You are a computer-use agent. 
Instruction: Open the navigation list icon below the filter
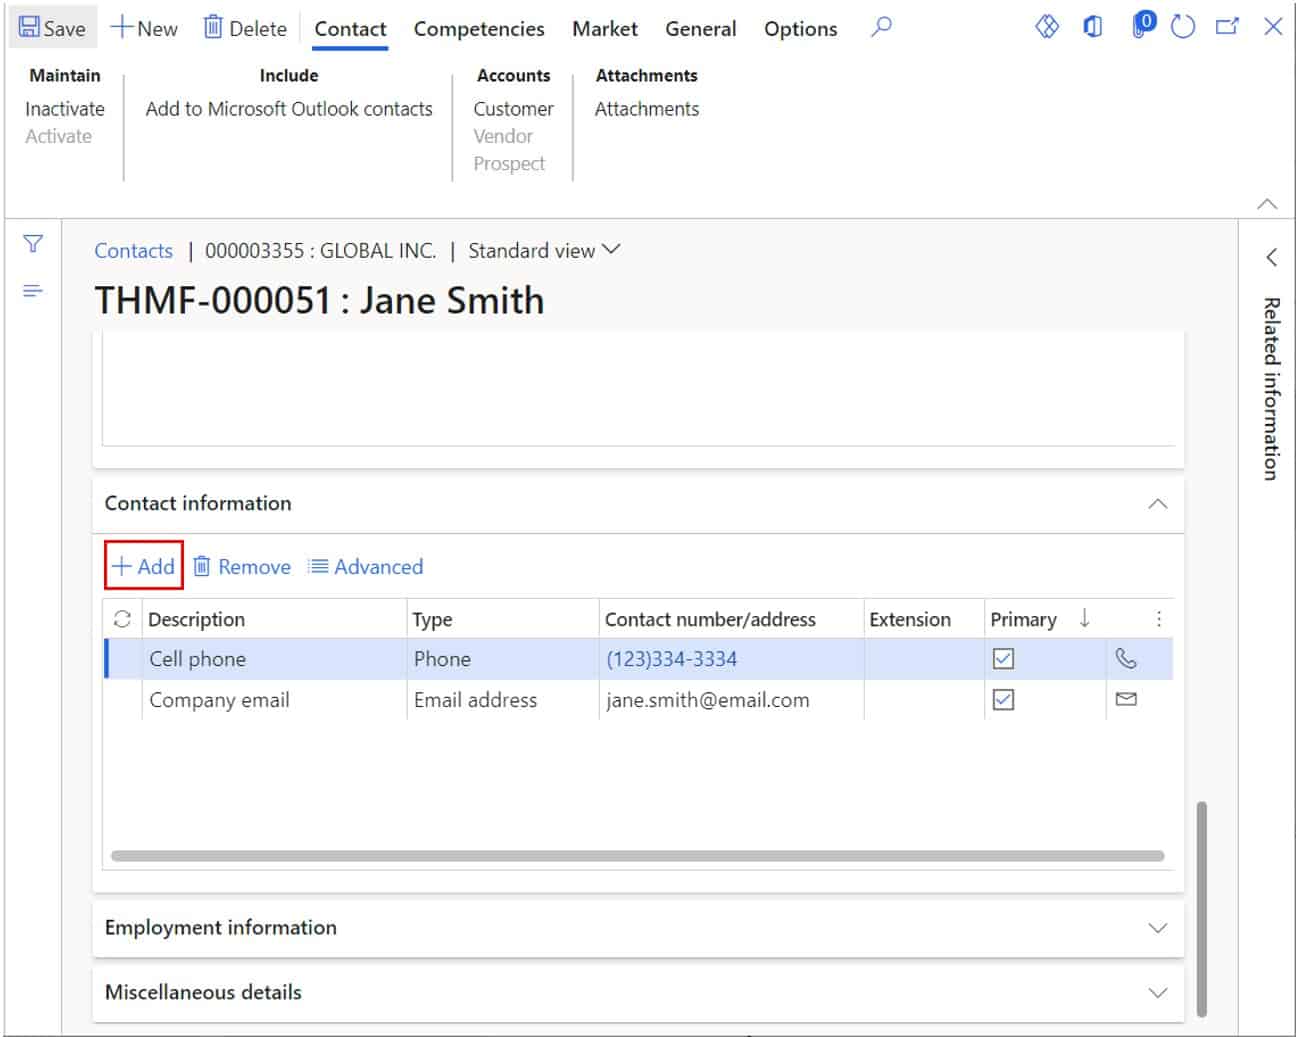33,290
